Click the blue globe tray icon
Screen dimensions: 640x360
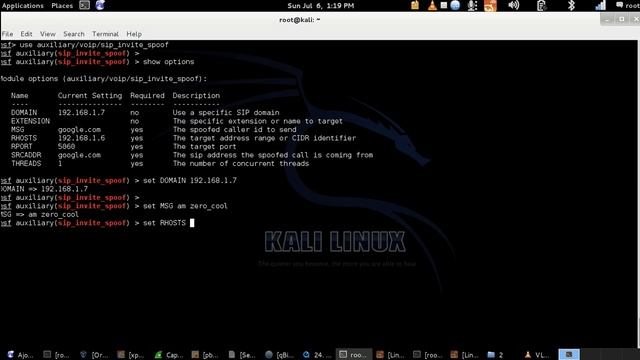tap(455, 5)
